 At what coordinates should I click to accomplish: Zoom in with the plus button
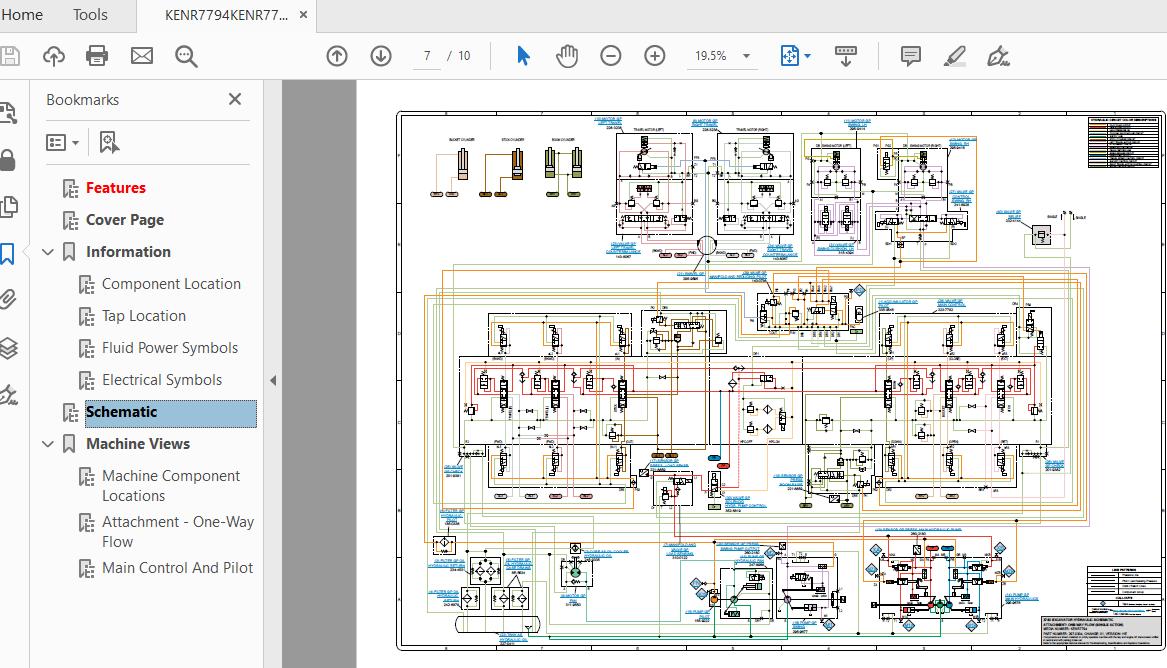655,56
